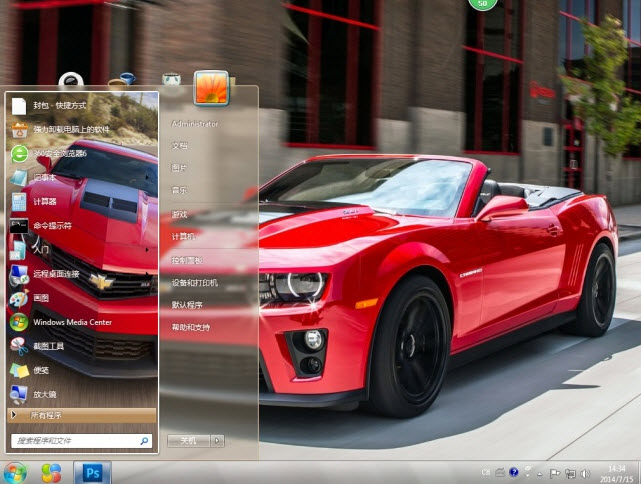
Task: Open 便笺 (Sticky Notes)
Action: click(40, 370)
